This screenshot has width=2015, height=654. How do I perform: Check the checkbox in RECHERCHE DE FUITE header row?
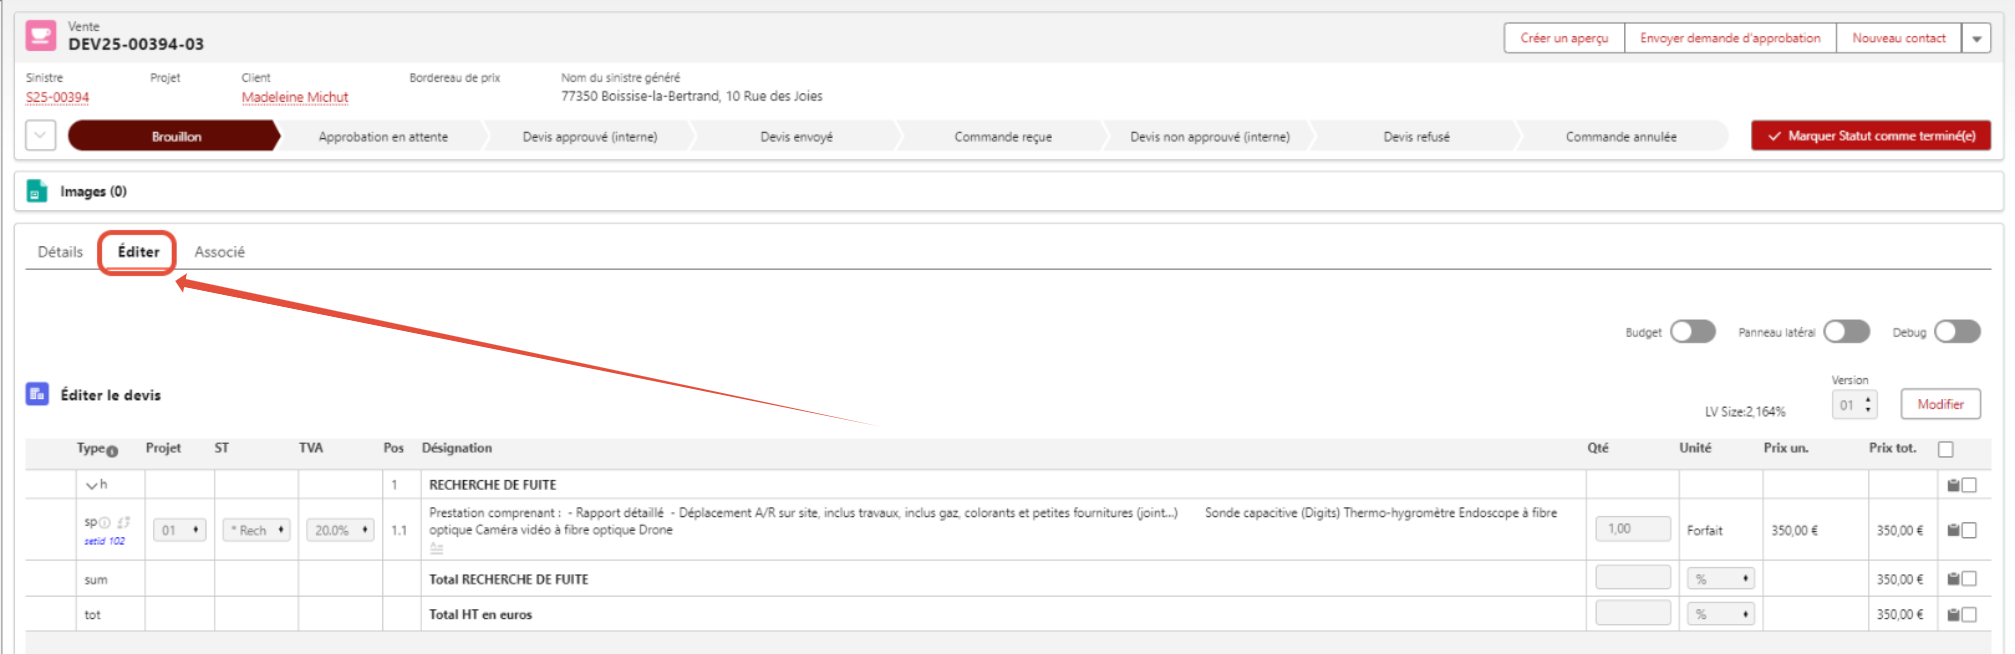[x=1969, y=485]
